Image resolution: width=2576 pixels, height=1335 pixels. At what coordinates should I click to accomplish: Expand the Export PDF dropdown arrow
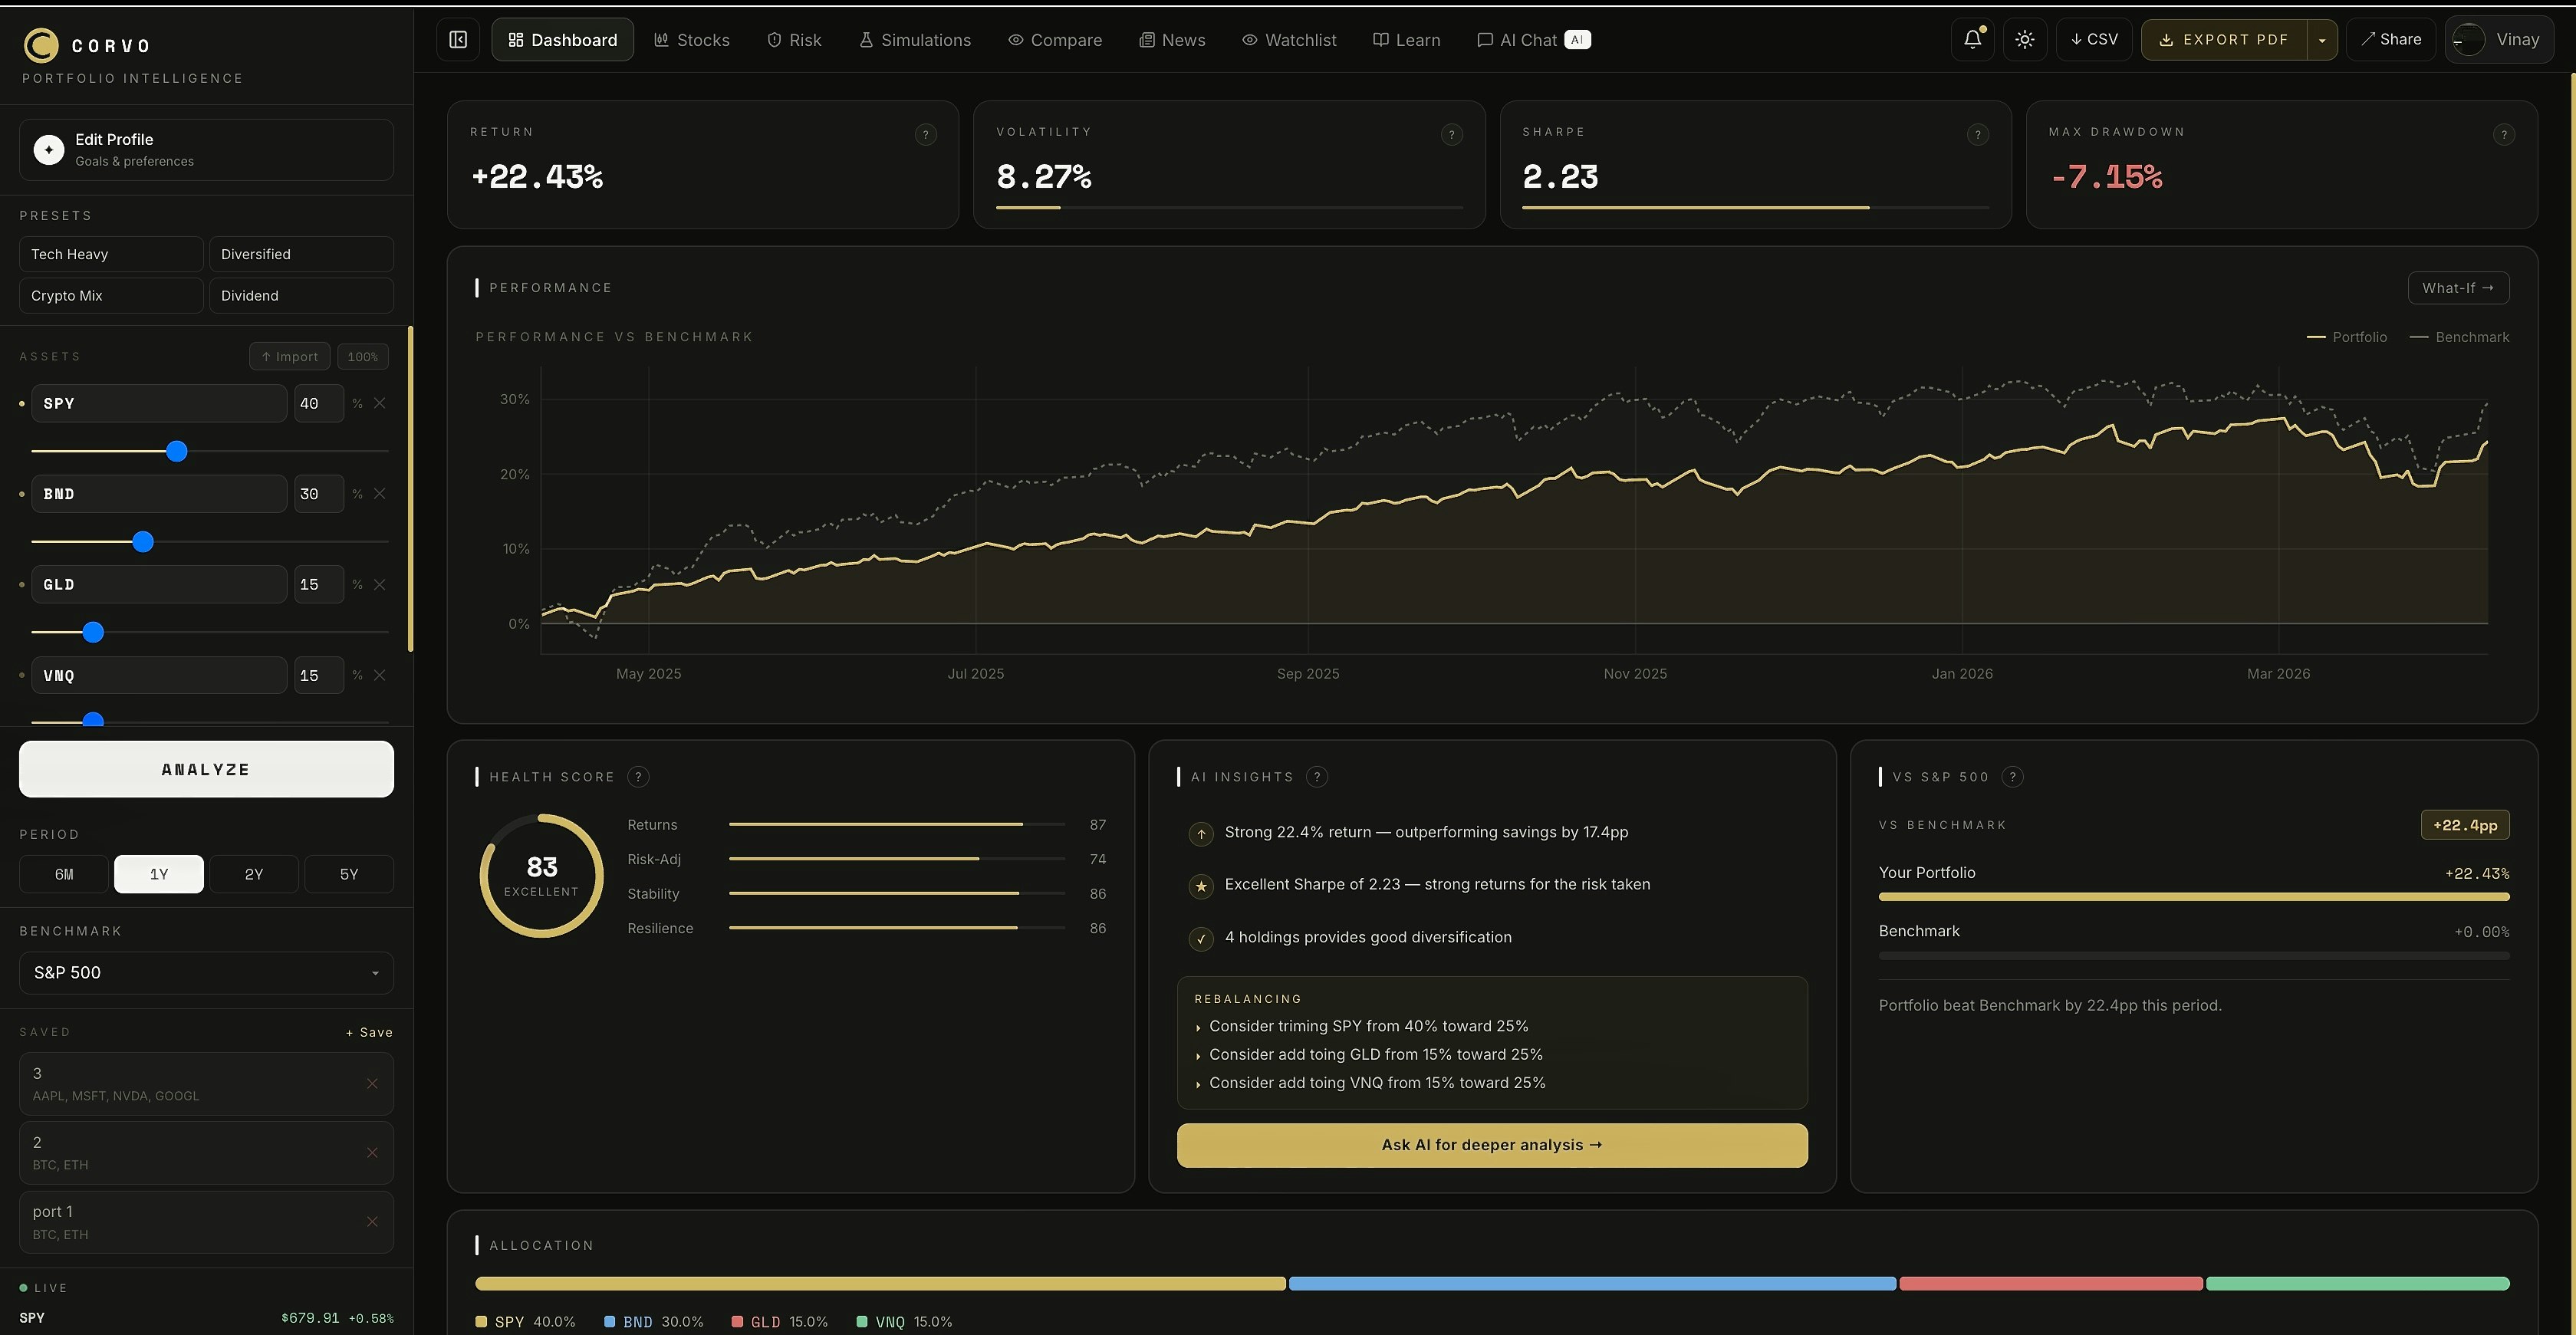tap(2322, 40)
